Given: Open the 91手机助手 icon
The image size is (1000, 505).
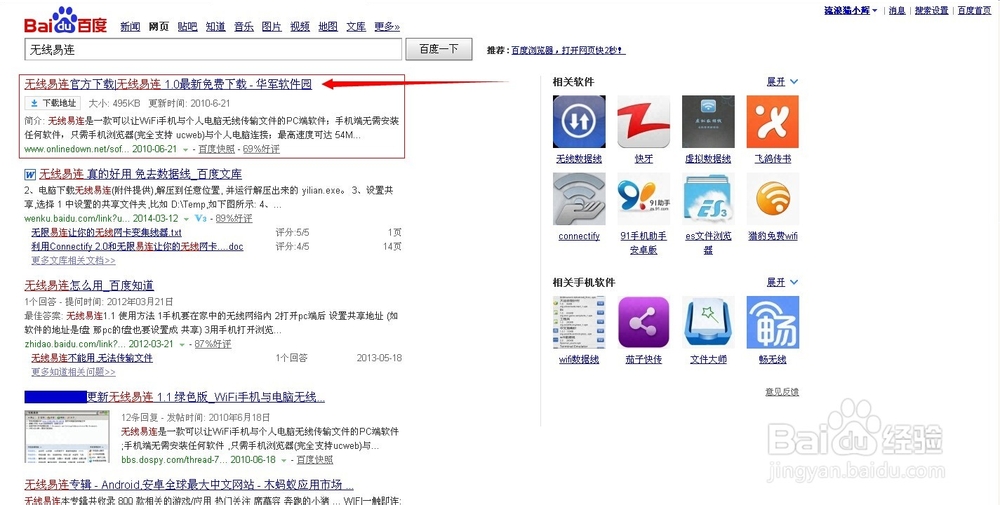Looking at the screenshot, I should coord(643,199).
